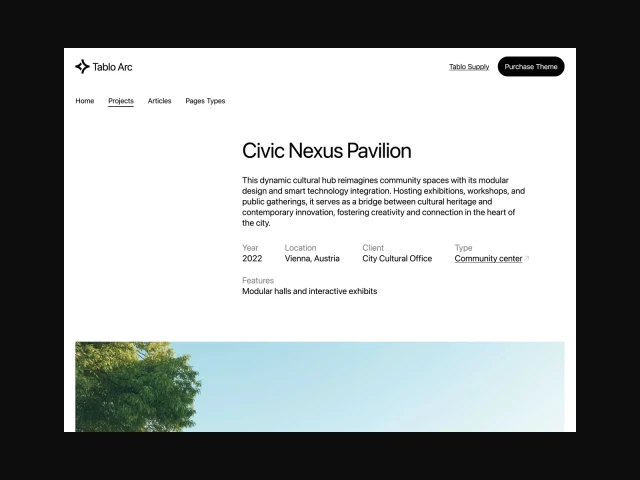
Task: Click the City Cultural Office client text
Action: point(397,258)
